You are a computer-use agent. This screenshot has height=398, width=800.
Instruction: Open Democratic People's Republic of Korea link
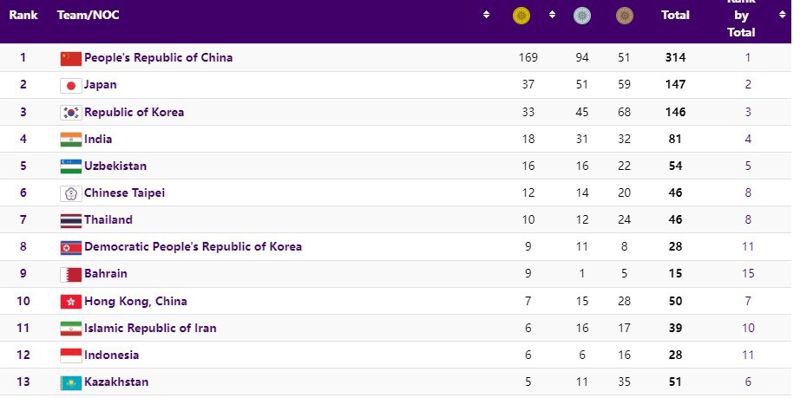[193, 246]
